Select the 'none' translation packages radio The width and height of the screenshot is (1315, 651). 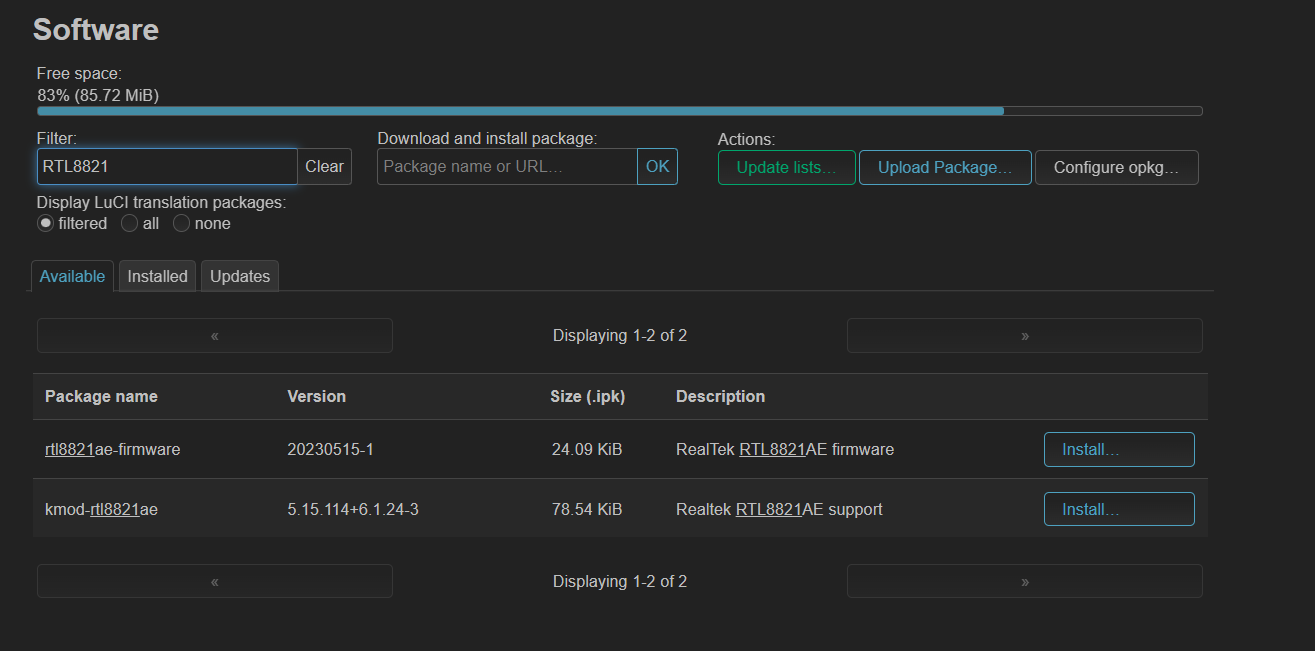pos(181,224)
